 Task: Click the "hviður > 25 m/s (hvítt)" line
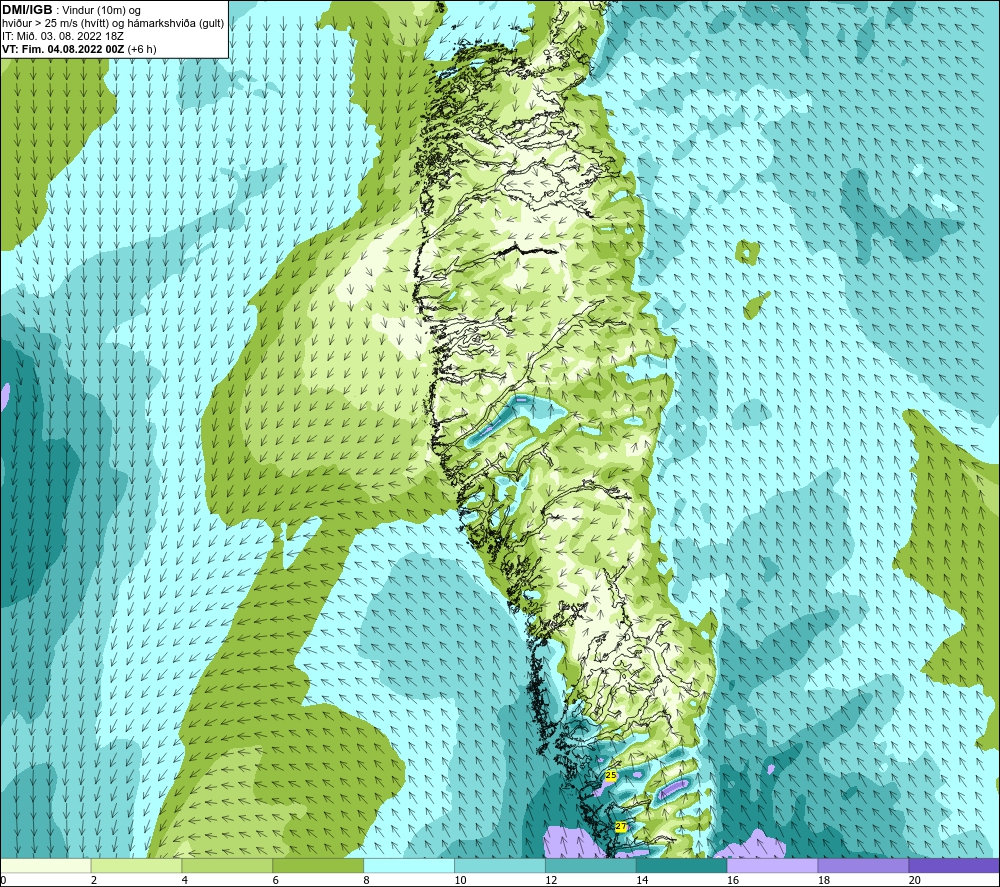click(x=55, y=23)
